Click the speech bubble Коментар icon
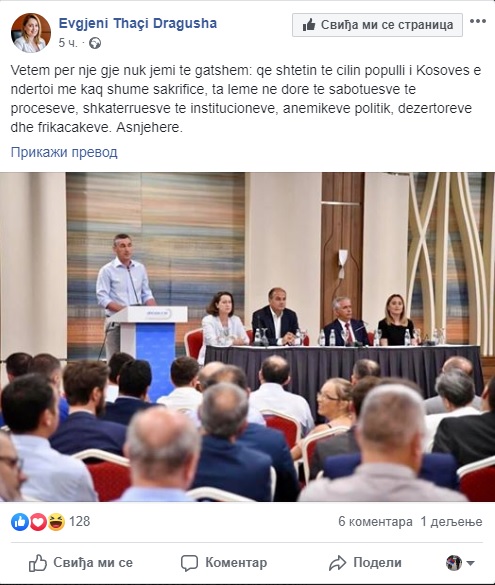The width and height of the screenshot is (495, 585). (x=189, y=563)
